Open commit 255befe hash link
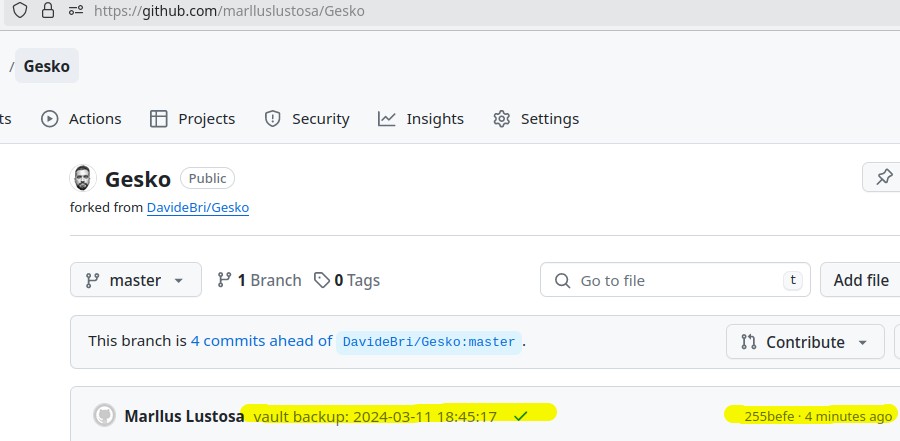Viewport: 900px width, 441px height. (769, 416)
